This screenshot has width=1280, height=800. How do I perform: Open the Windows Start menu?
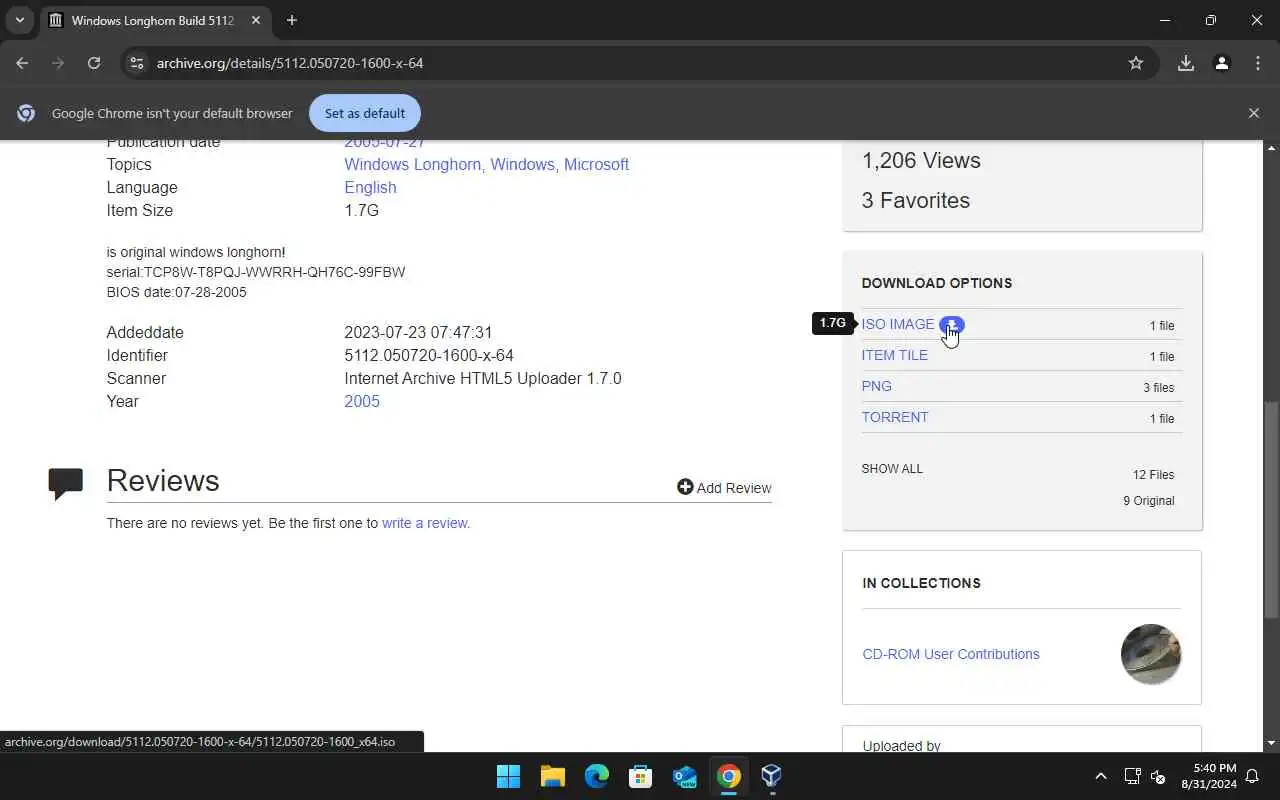tap(509, 776)
